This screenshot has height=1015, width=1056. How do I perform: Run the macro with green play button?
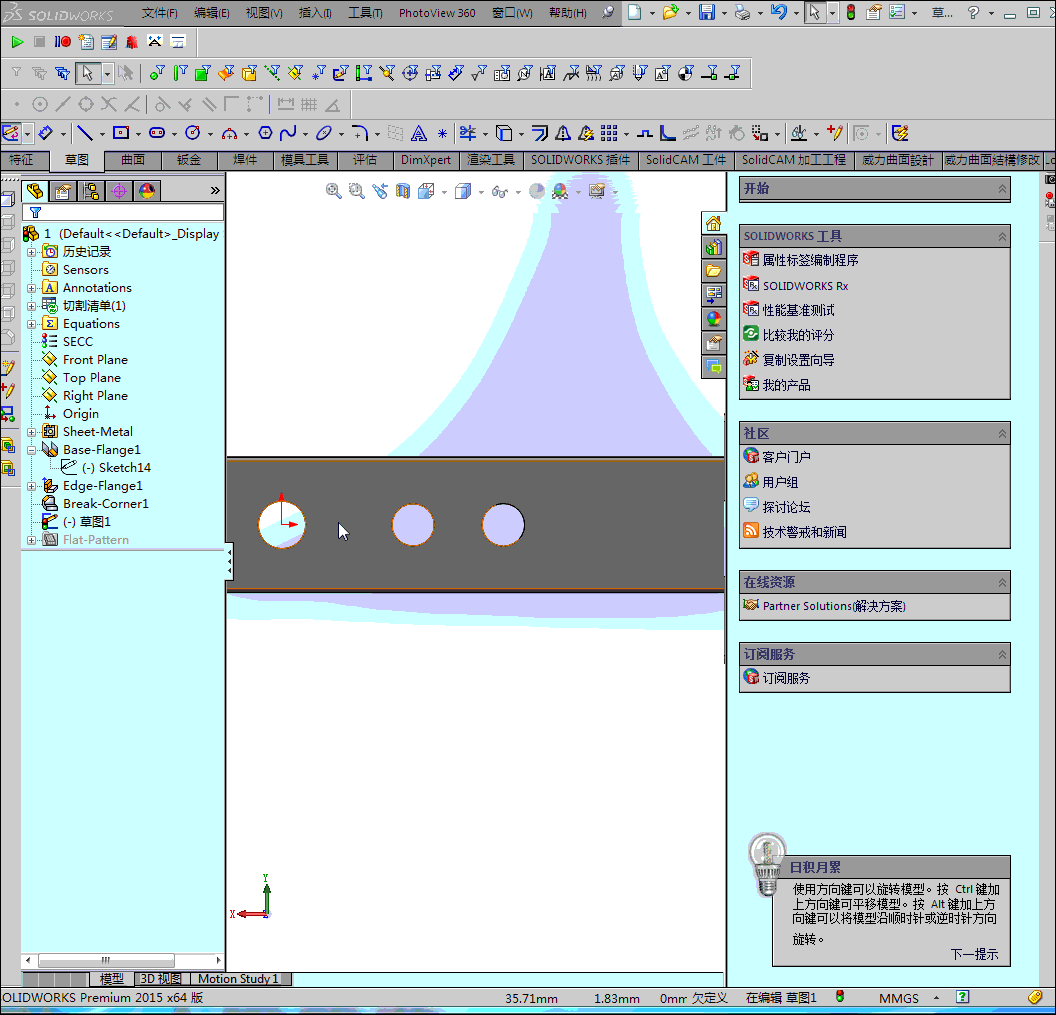(17, 42)
